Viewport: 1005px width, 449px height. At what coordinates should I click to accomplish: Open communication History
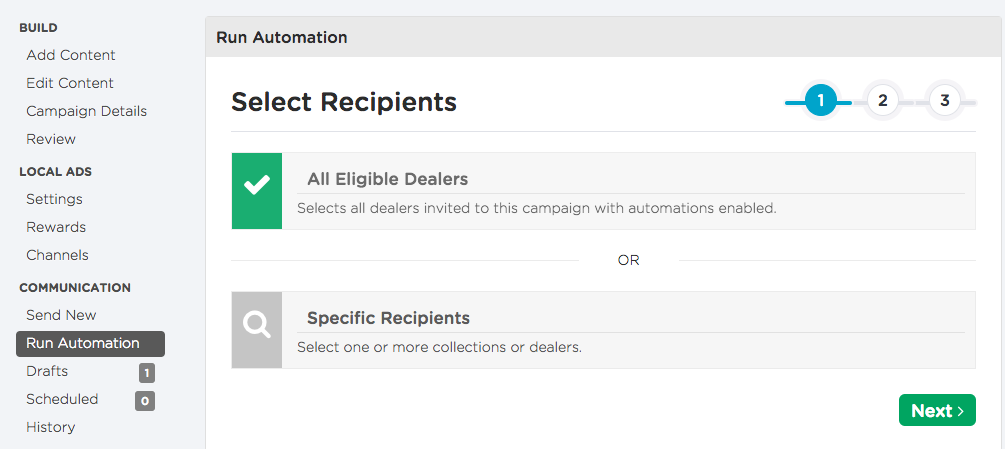pyautogui.click(x=51, y=427)
